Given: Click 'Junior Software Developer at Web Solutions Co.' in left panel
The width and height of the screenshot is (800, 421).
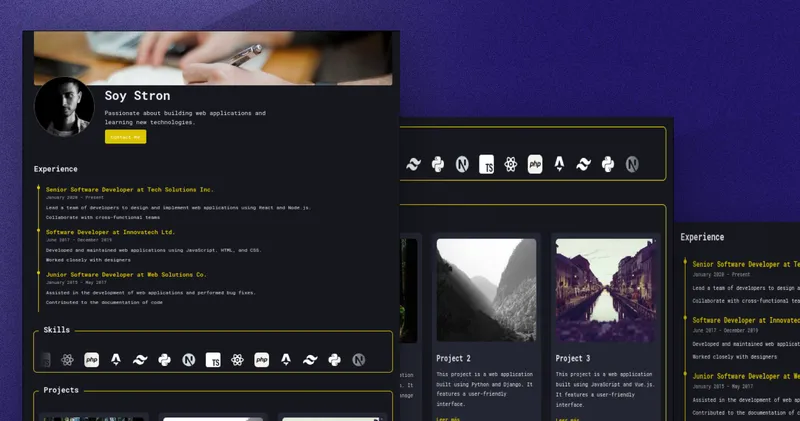Looking at the screenshot, I should pos(126,275).
